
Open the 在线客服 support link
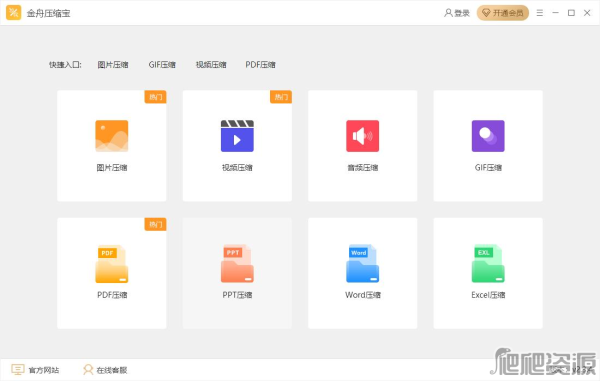[112, 370]
